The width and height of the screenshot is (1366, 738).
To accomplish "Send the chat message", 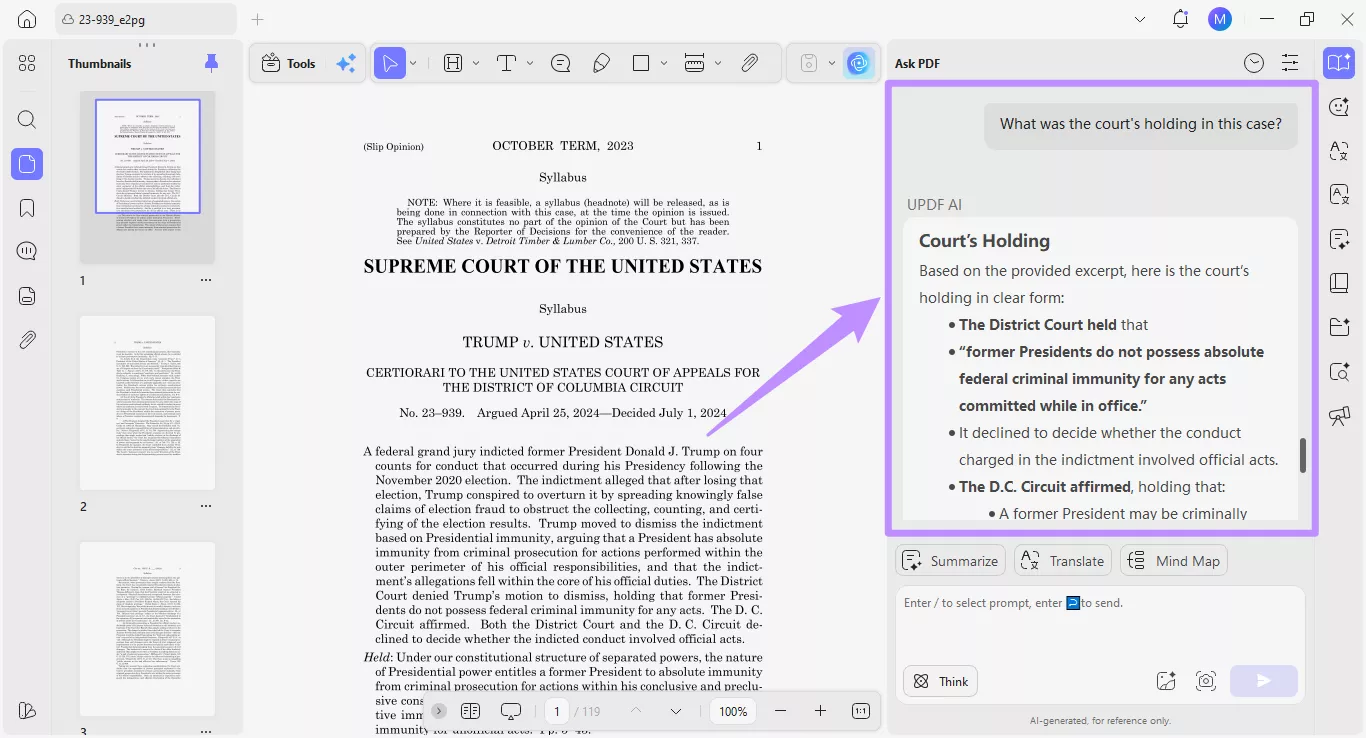I will coord(1264,681).
